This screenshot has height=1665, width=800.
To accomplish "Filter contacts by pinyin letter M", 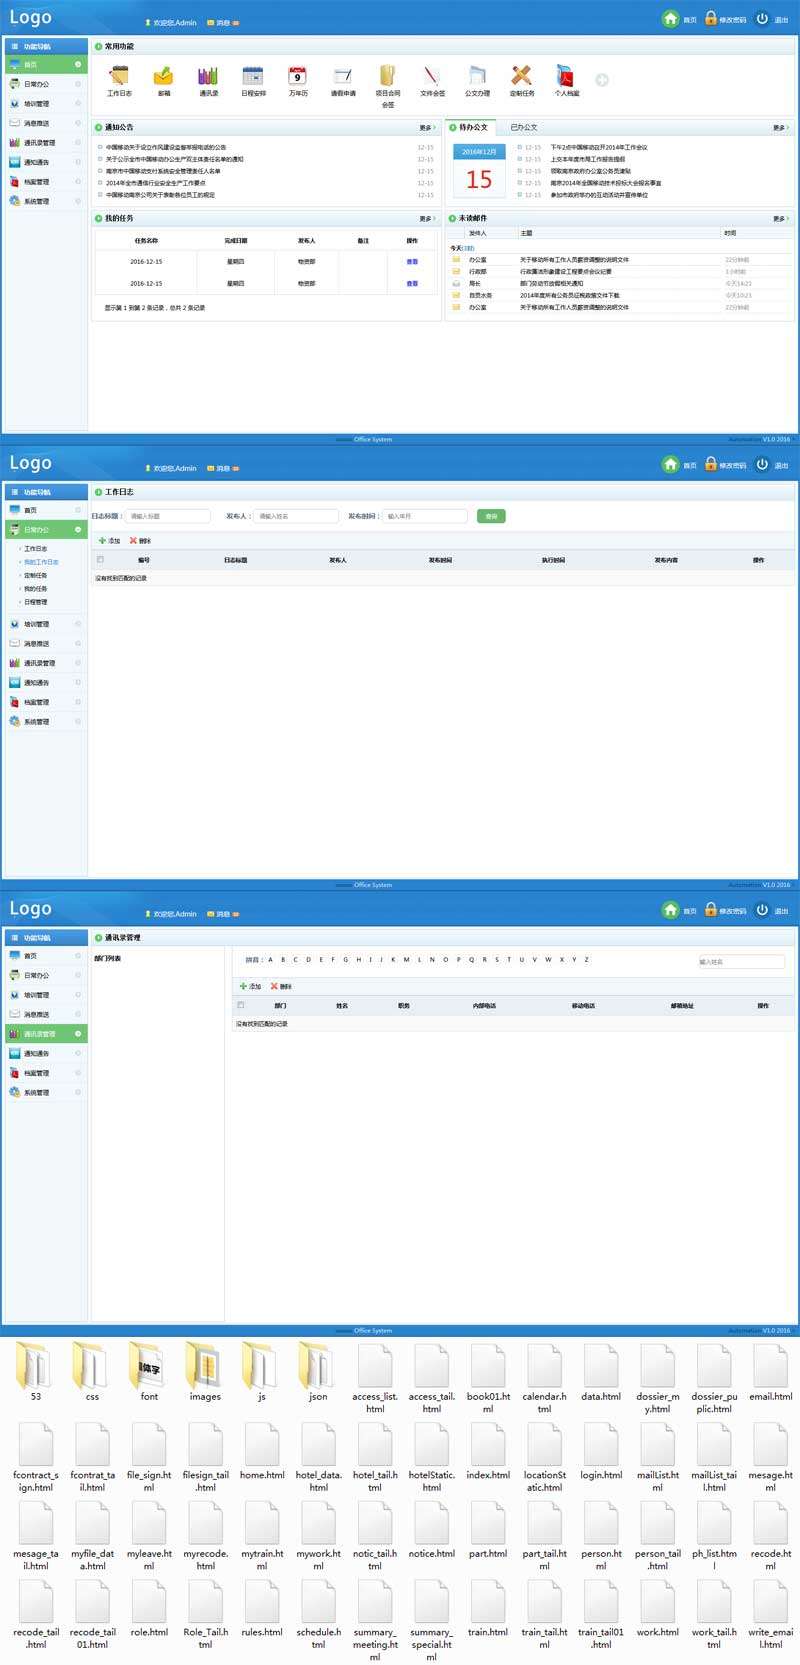I will [x=406, y=960].
